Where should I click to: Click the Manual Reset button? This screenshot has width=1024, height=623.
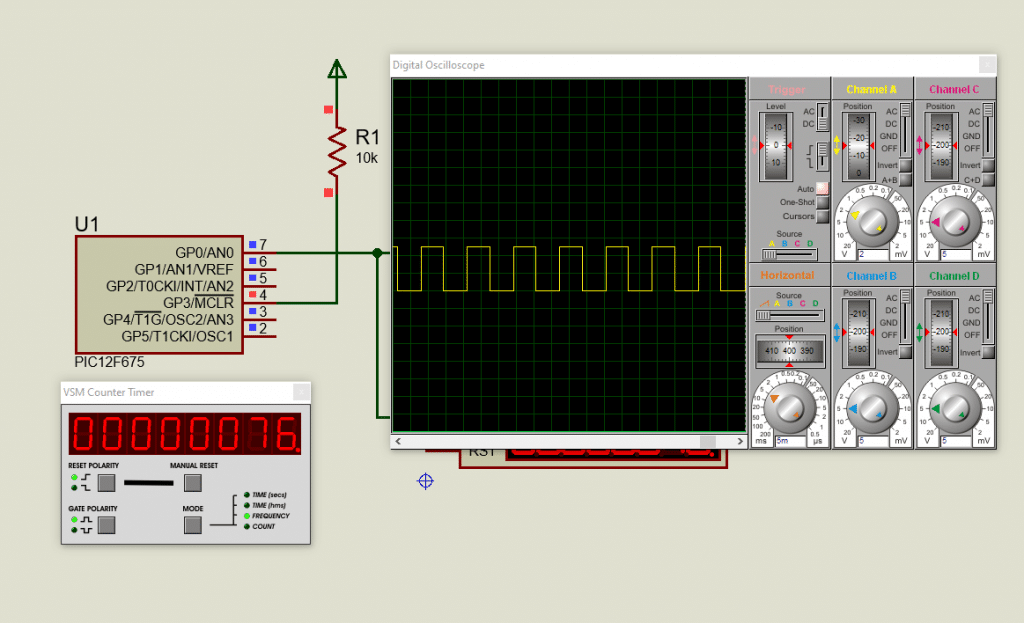tap(193, 483)
